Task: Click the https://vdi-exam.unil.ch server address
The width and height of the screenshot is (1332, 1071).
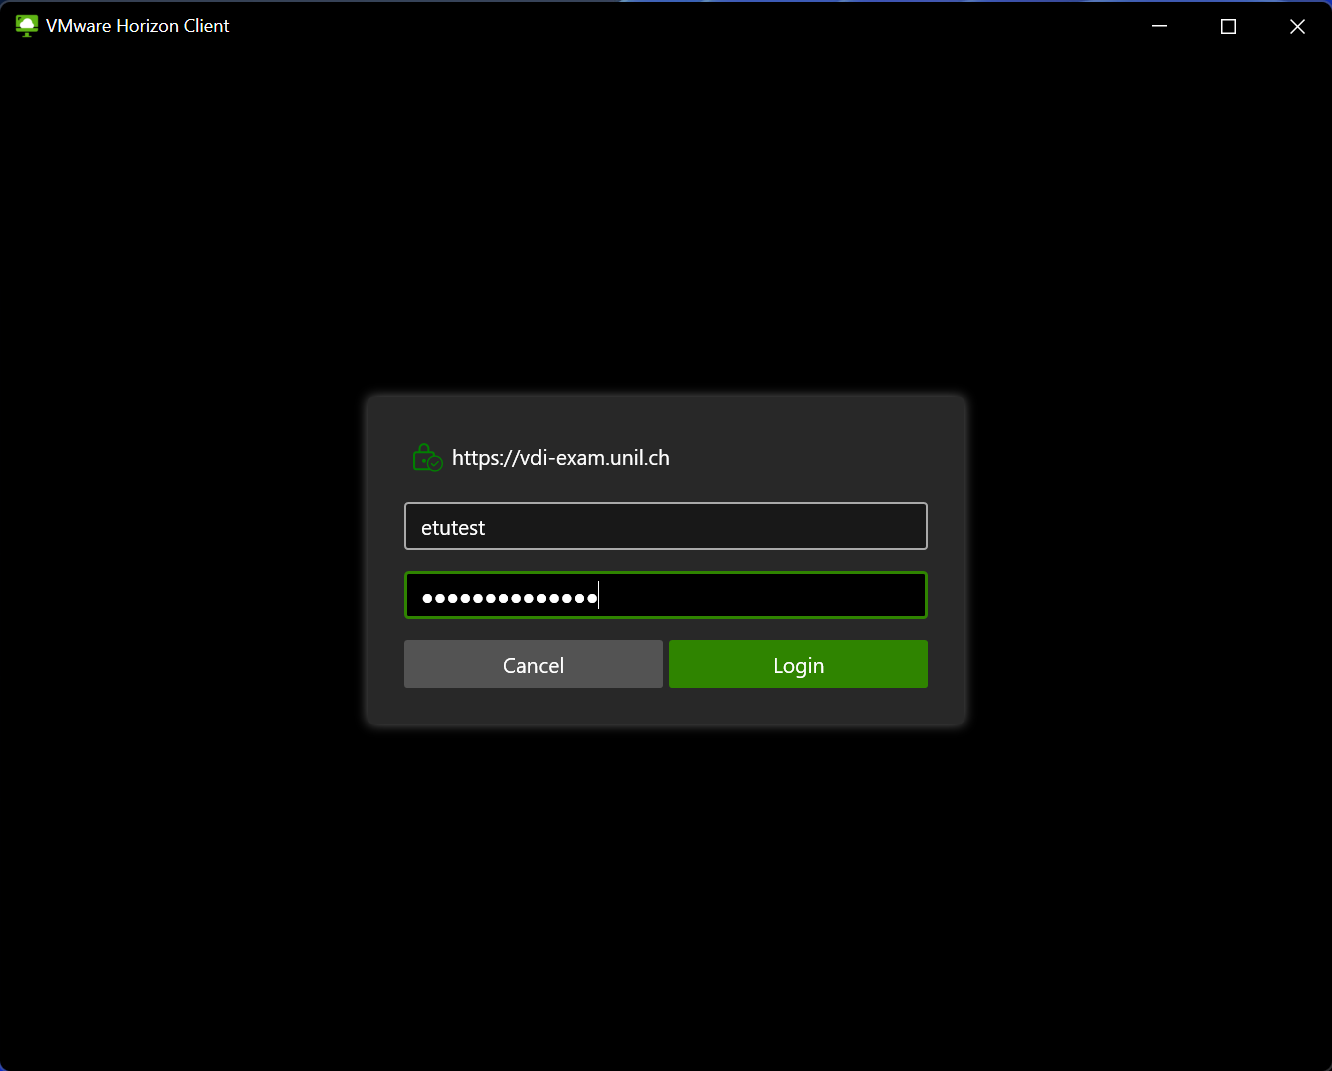Action: 560,458
